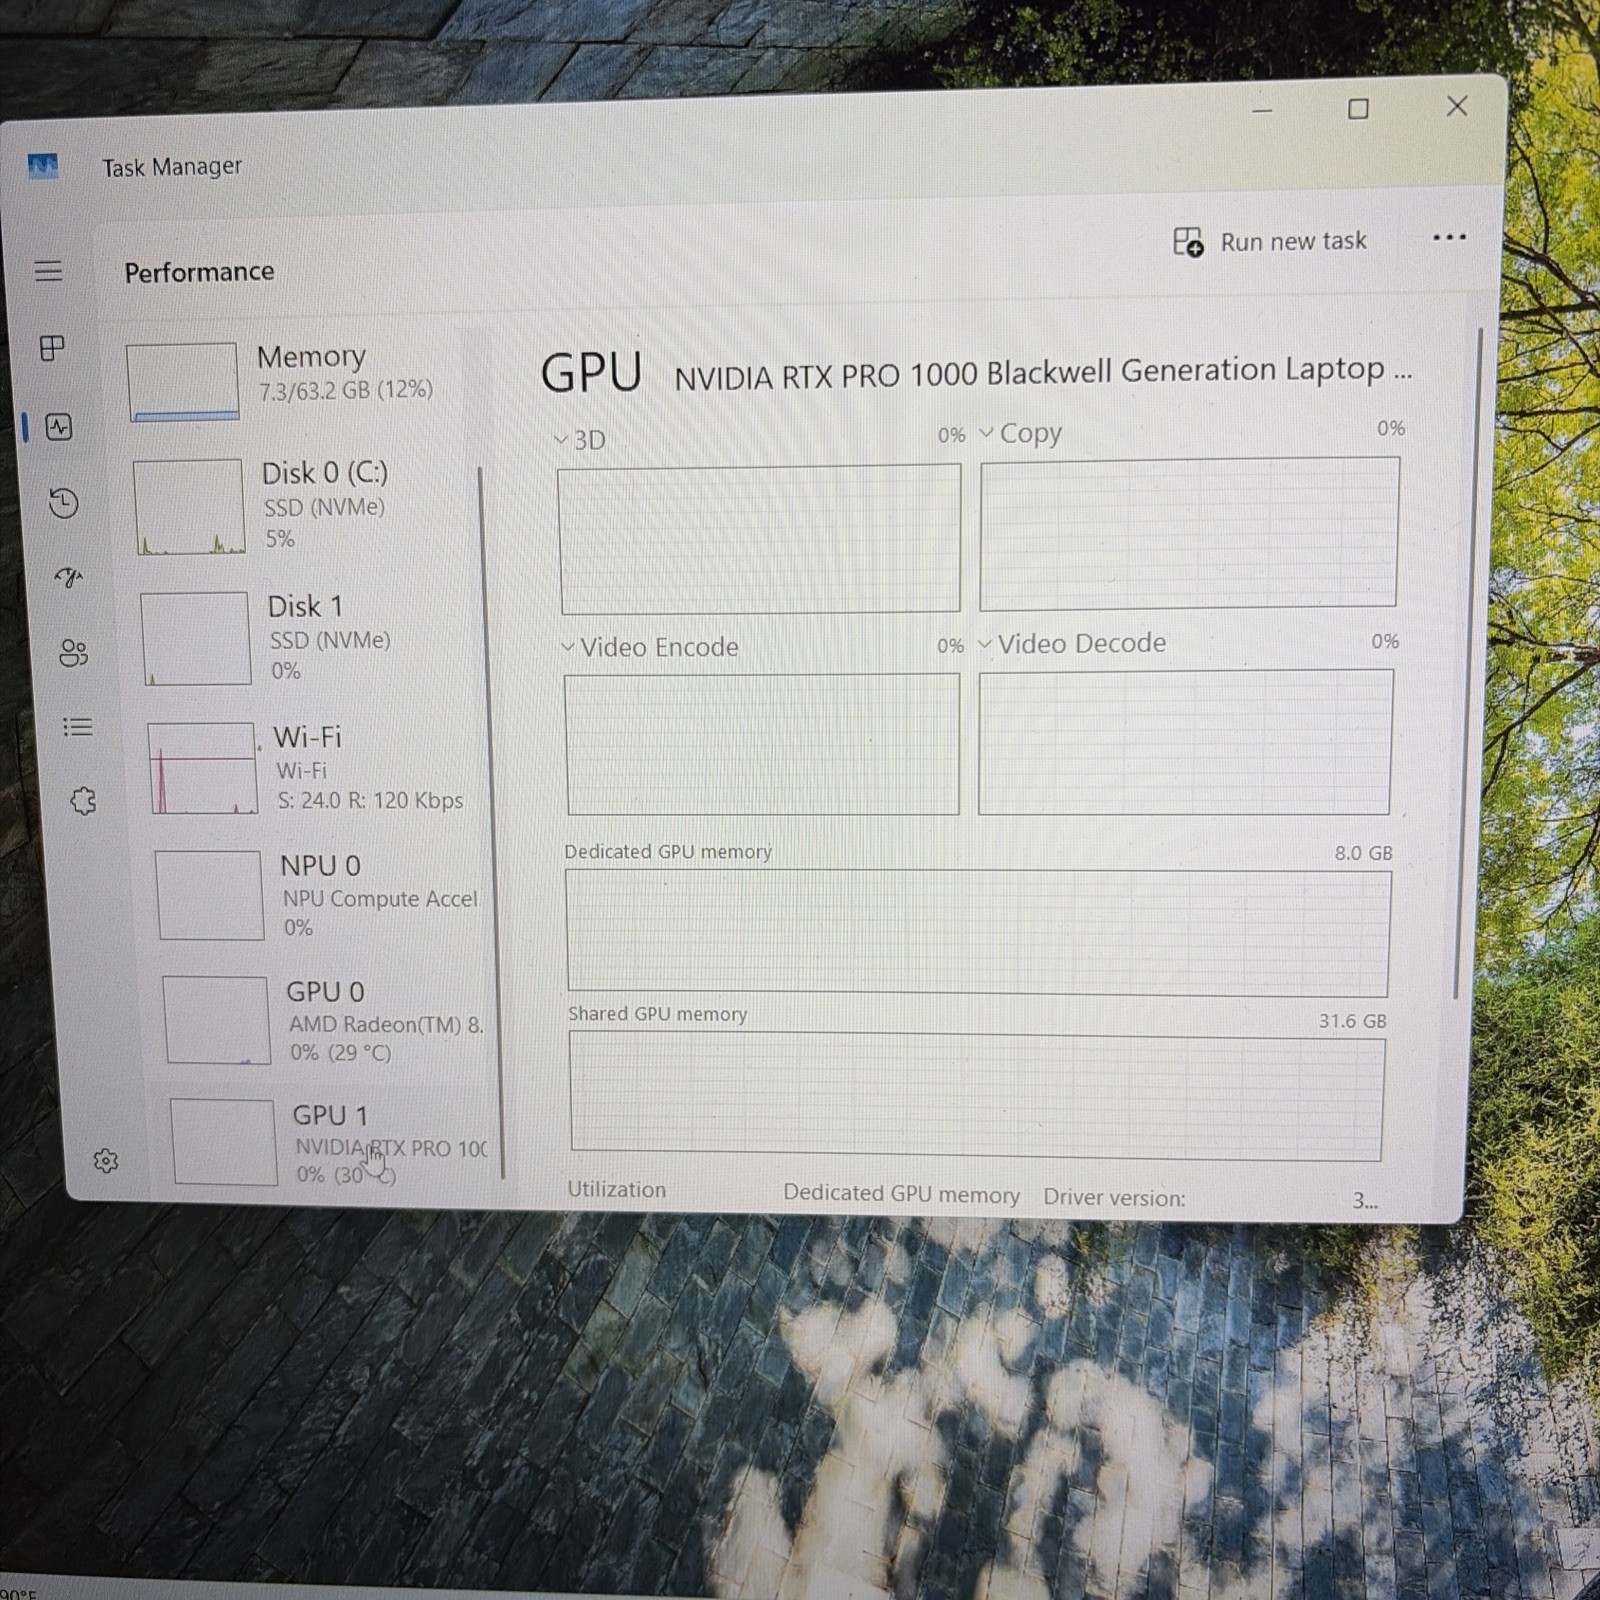Open the three-dot more options menu
Image resolution: width=1600 pixels, height=1600 pixels.
tap(1449, 238)
